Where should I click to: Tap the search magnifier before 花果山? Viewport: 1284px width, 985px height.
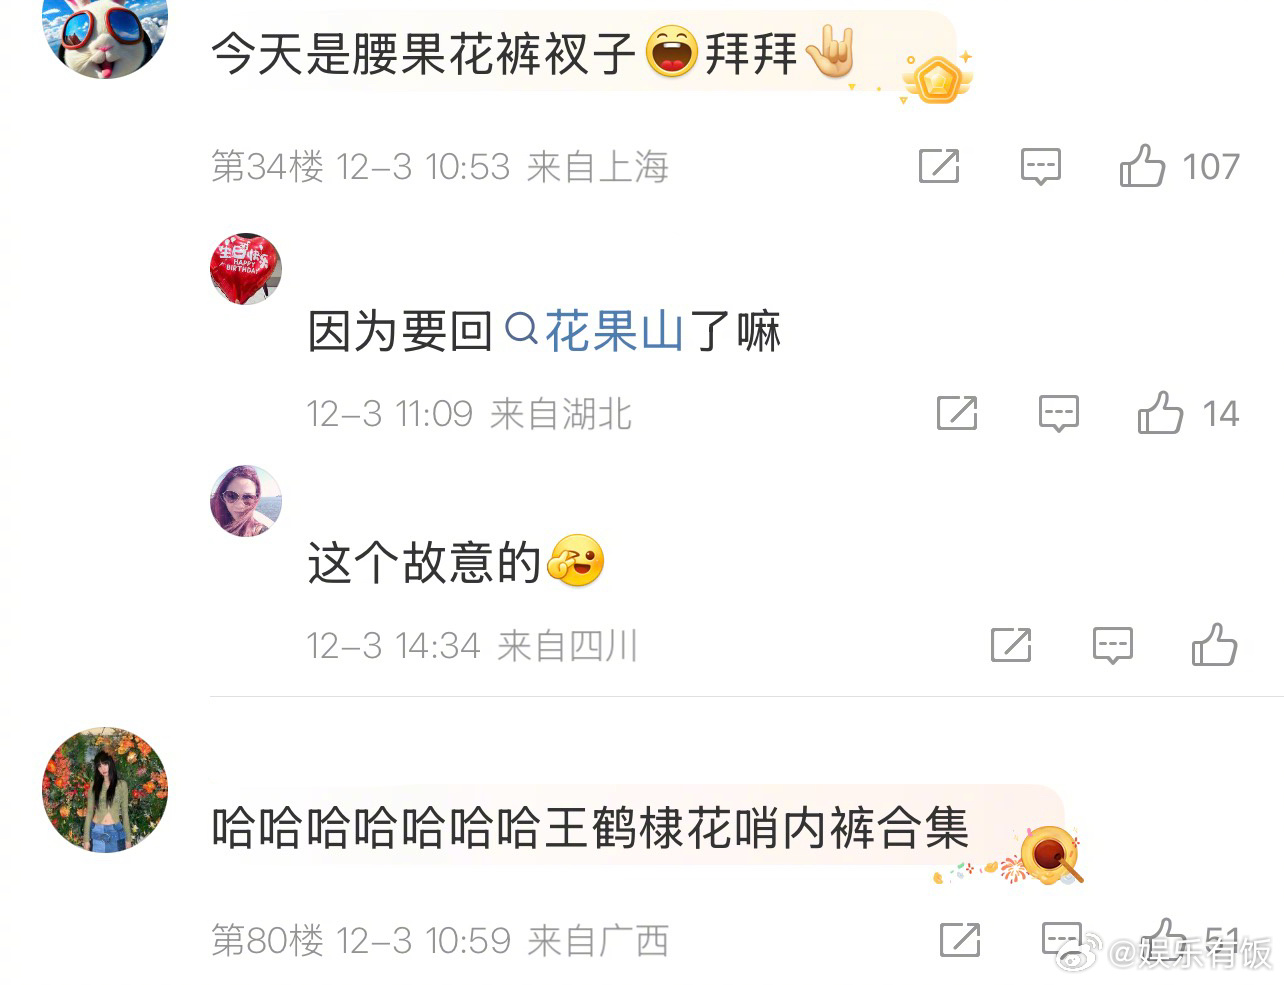coord(521,329)
